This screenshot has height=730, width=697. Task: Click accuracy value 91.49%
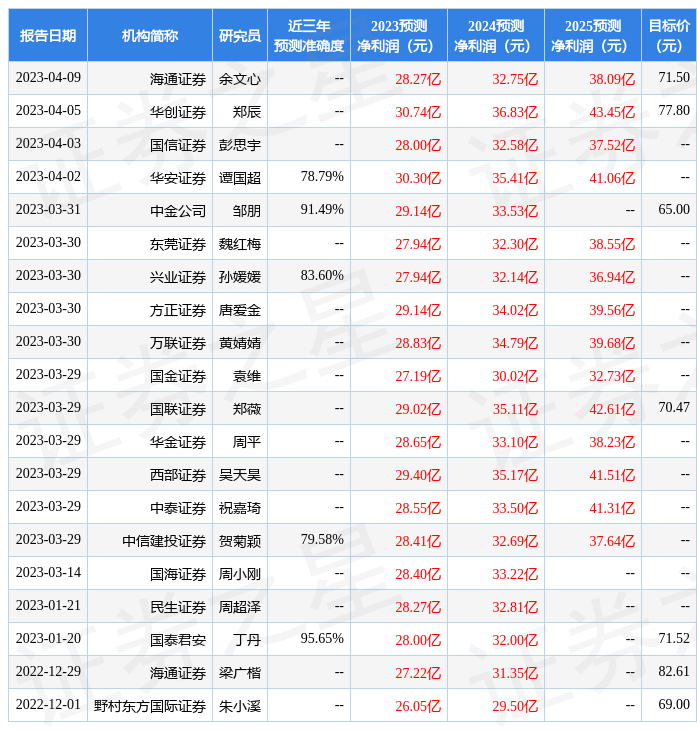click(x=322, y=210)
